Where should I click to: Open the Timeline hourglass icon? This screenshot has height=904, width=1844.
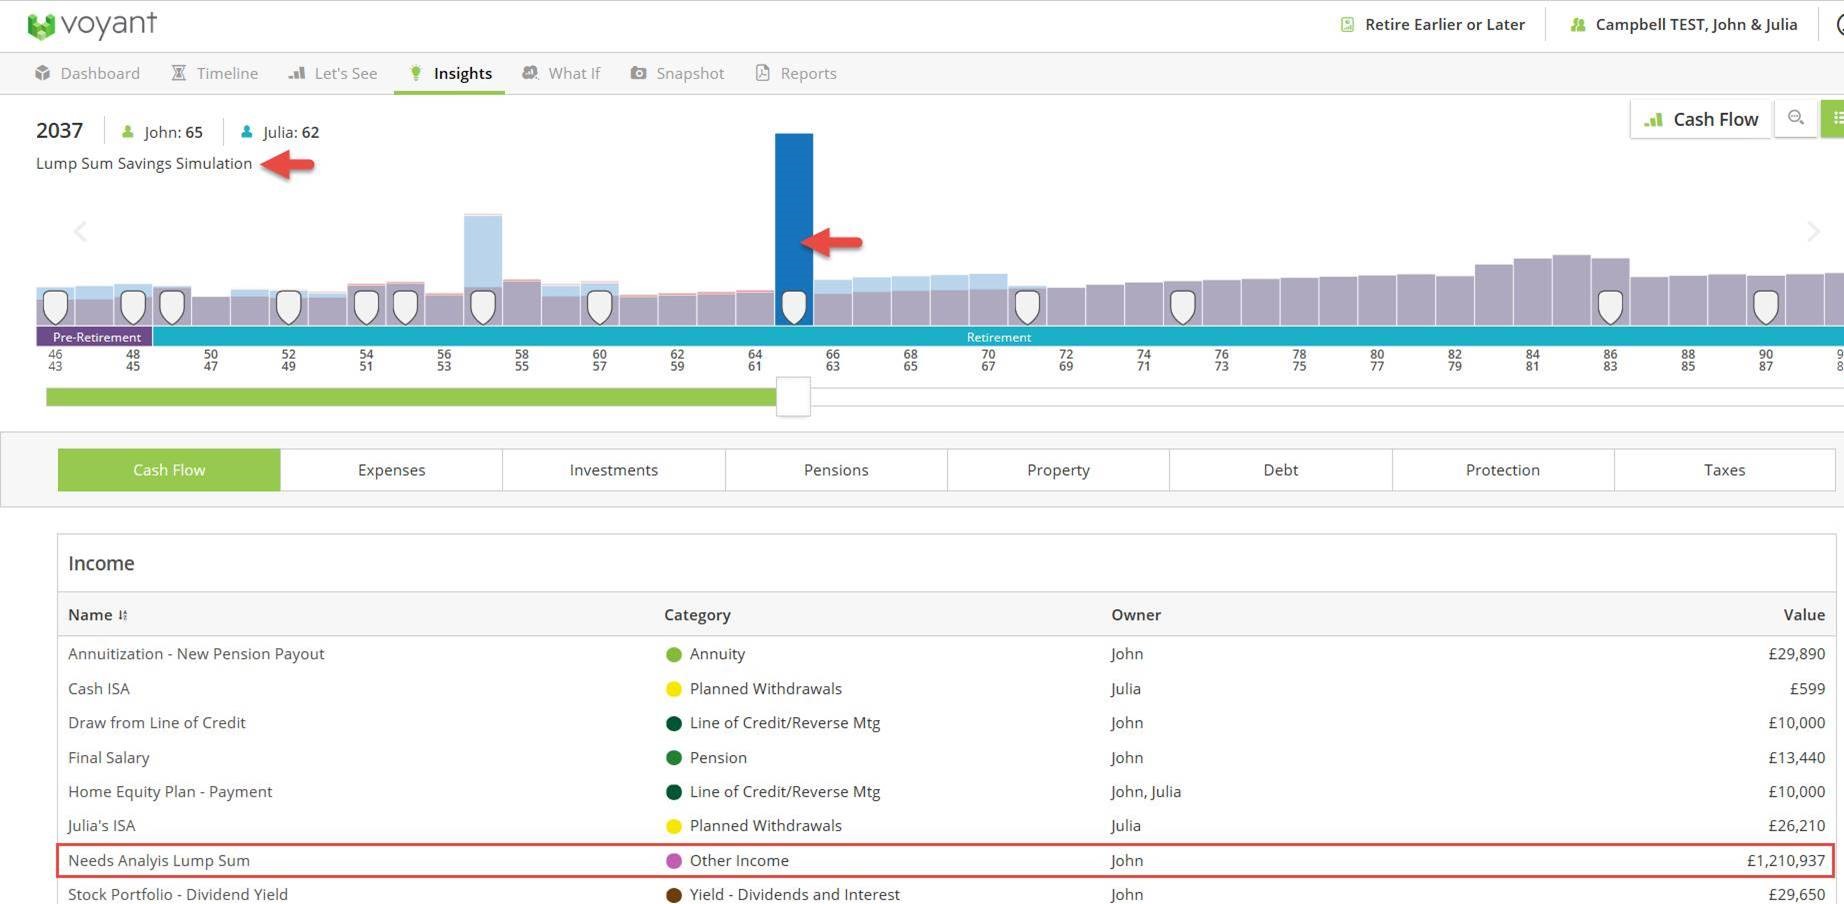click(179, 73)
